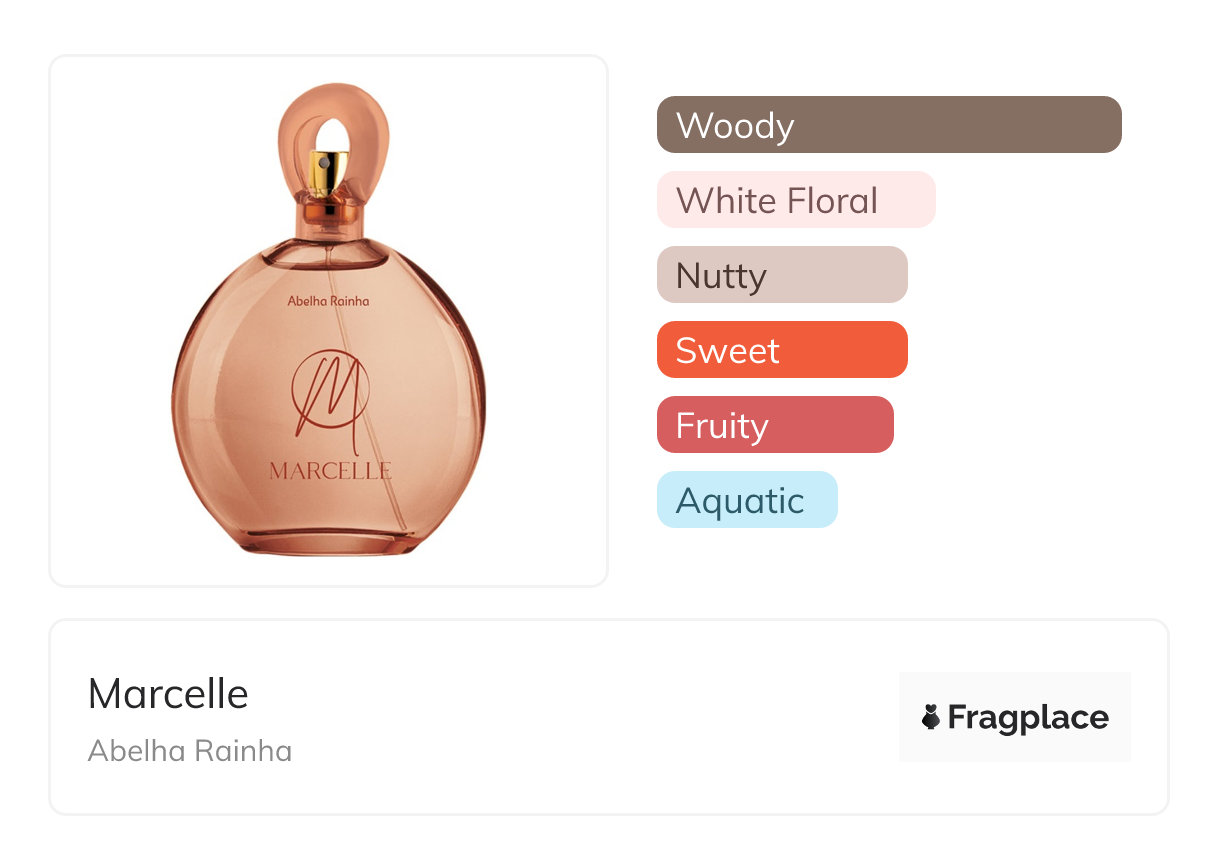1218x864 pixels.
Task: Select the White Floral accord bar
Action: (796, 200)
